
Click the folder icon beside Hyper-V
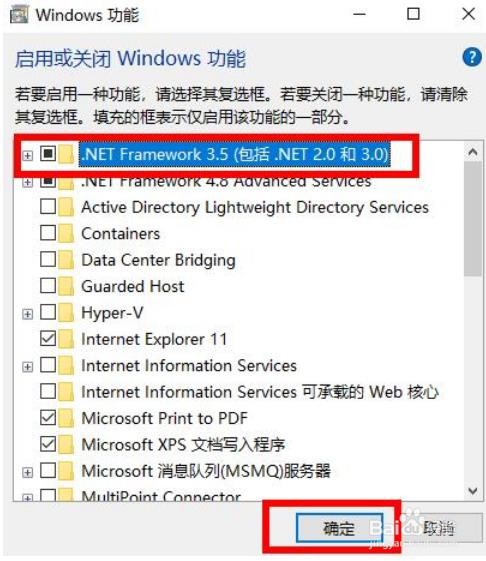[66, 313]
